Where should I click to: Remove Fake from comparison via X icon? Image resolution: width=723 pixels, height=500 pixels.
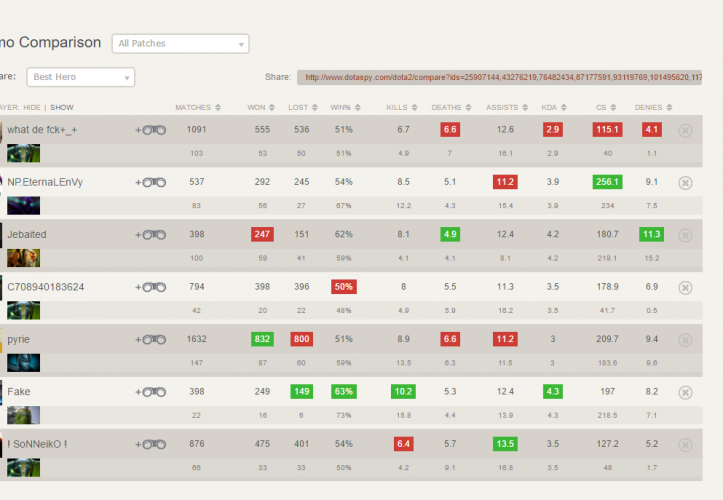click(x=685, y=392)
